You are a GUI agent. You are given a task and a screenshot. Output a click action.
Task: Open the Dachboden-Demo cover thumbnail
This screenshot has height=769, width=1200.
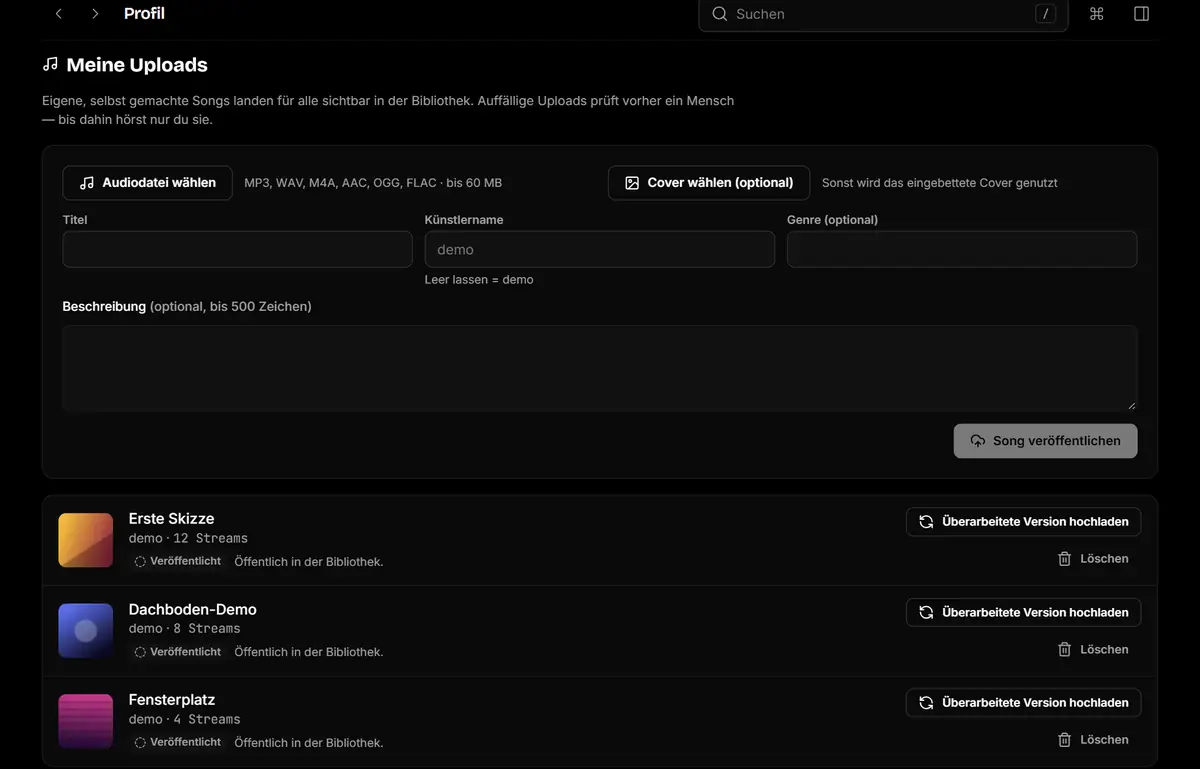[86, 631]
